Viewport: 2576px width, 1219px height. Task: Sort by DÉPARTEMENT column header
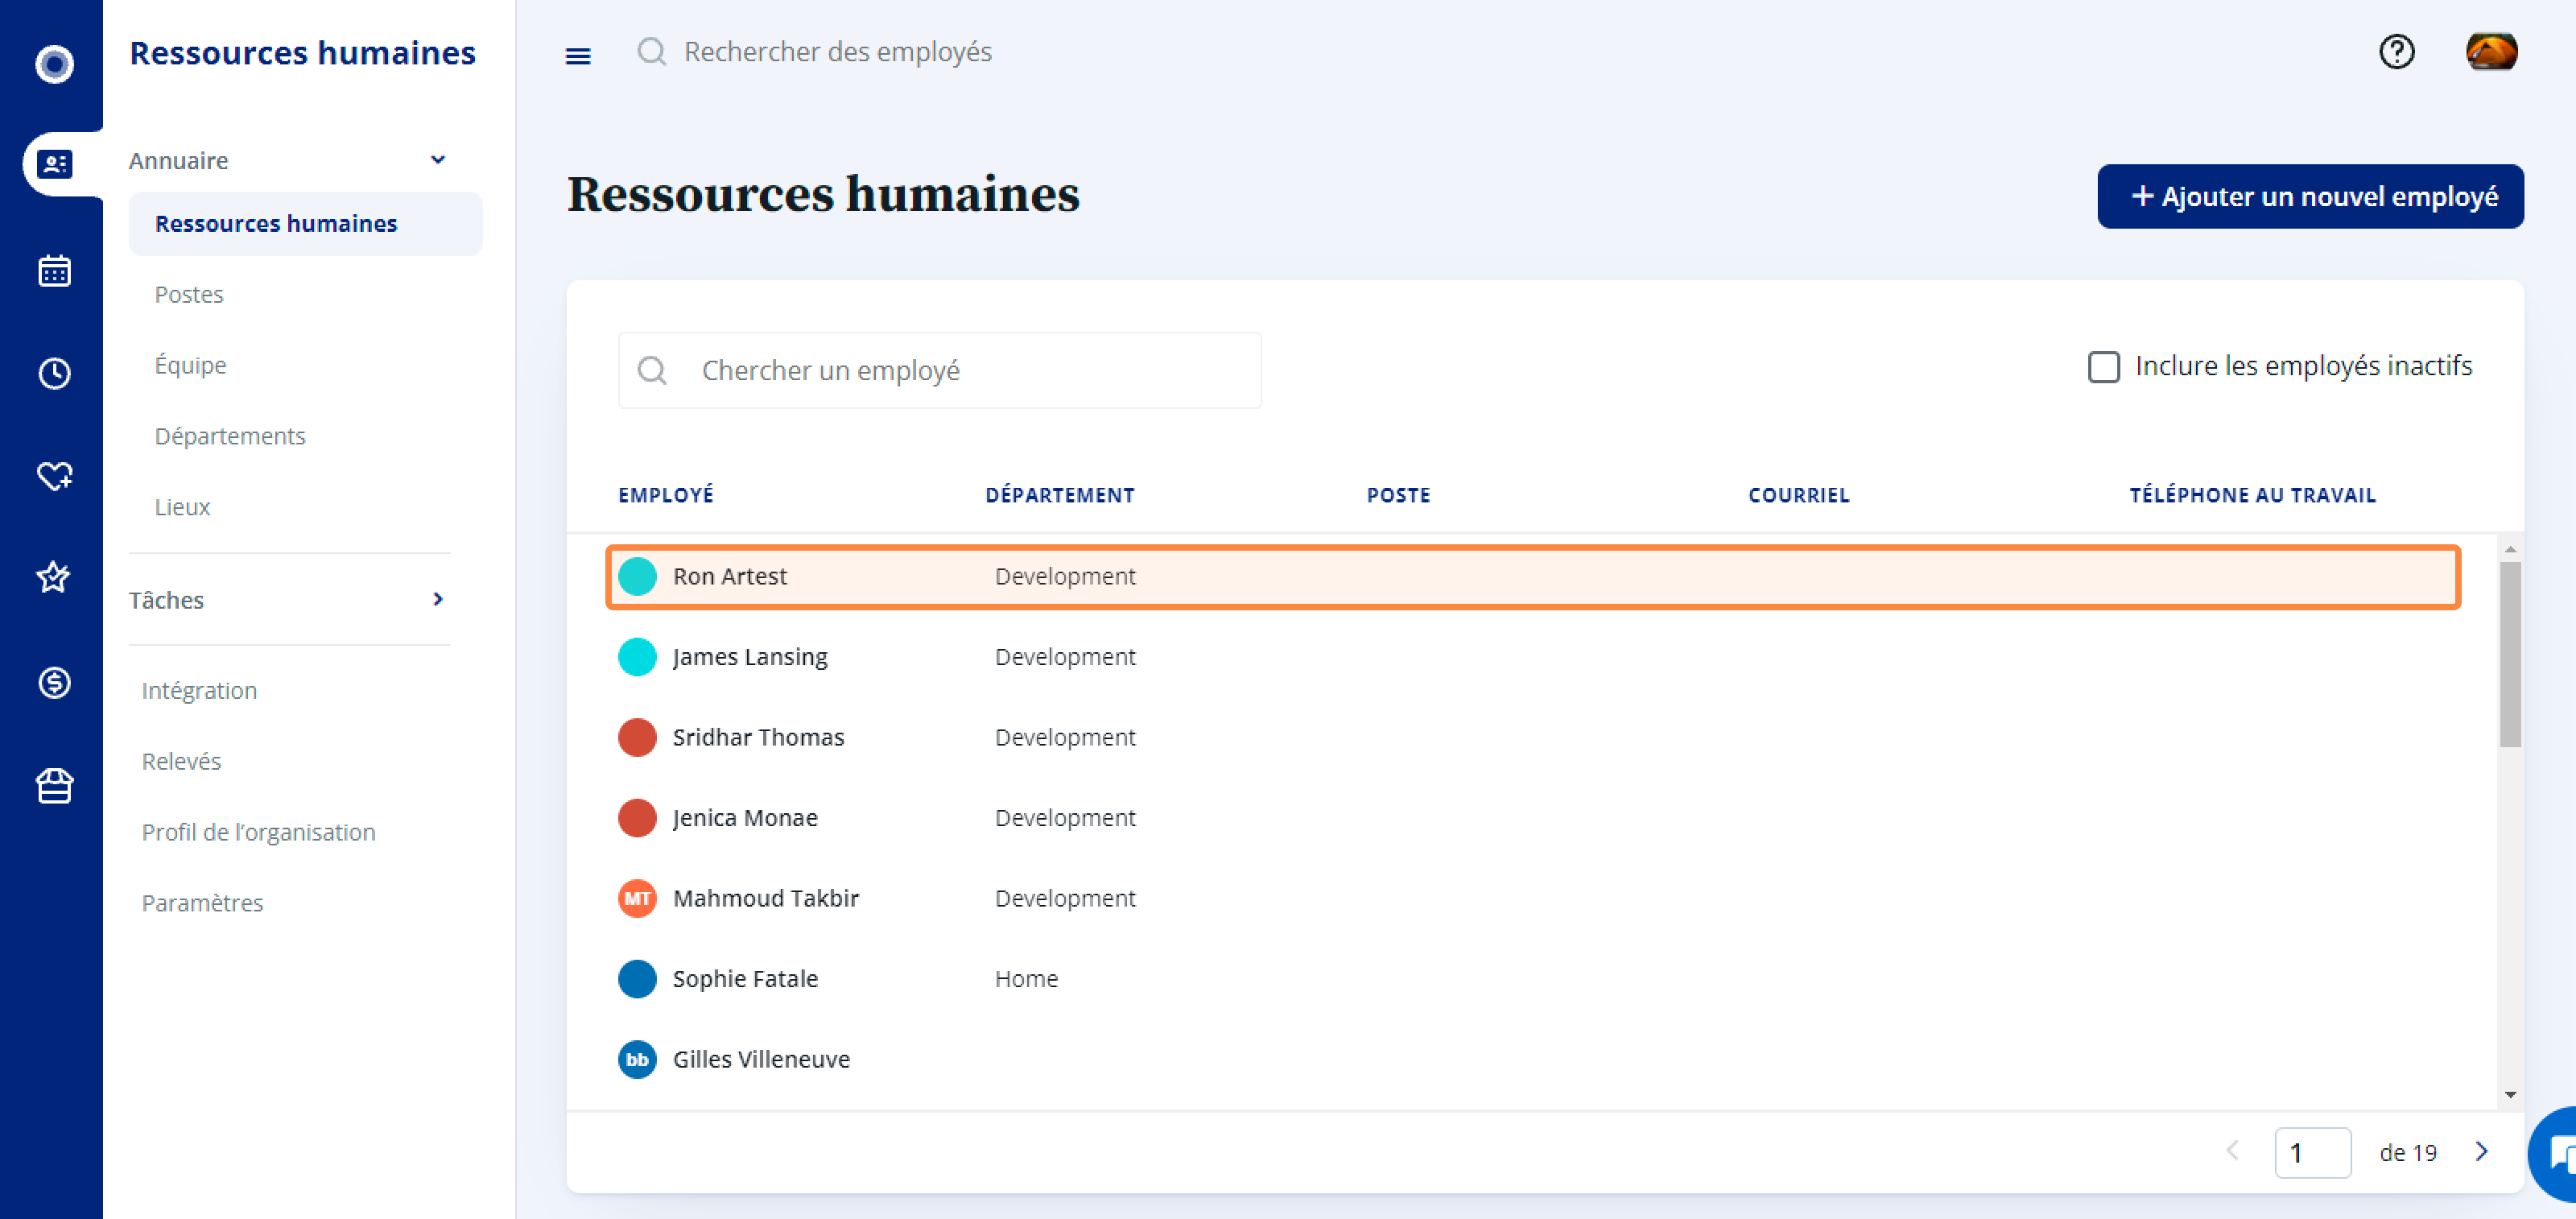[1059, 496]
